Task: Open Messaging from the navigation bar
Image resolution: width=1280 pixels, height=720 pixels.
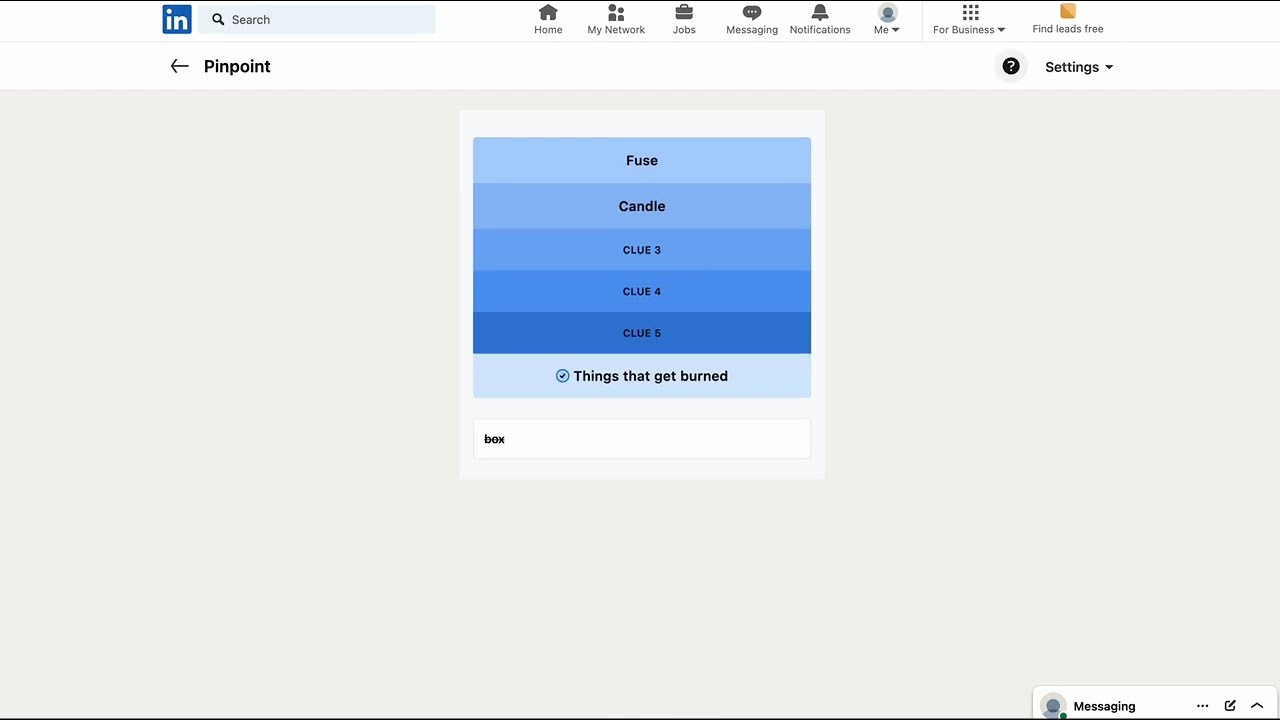Action: click(752, 20)
